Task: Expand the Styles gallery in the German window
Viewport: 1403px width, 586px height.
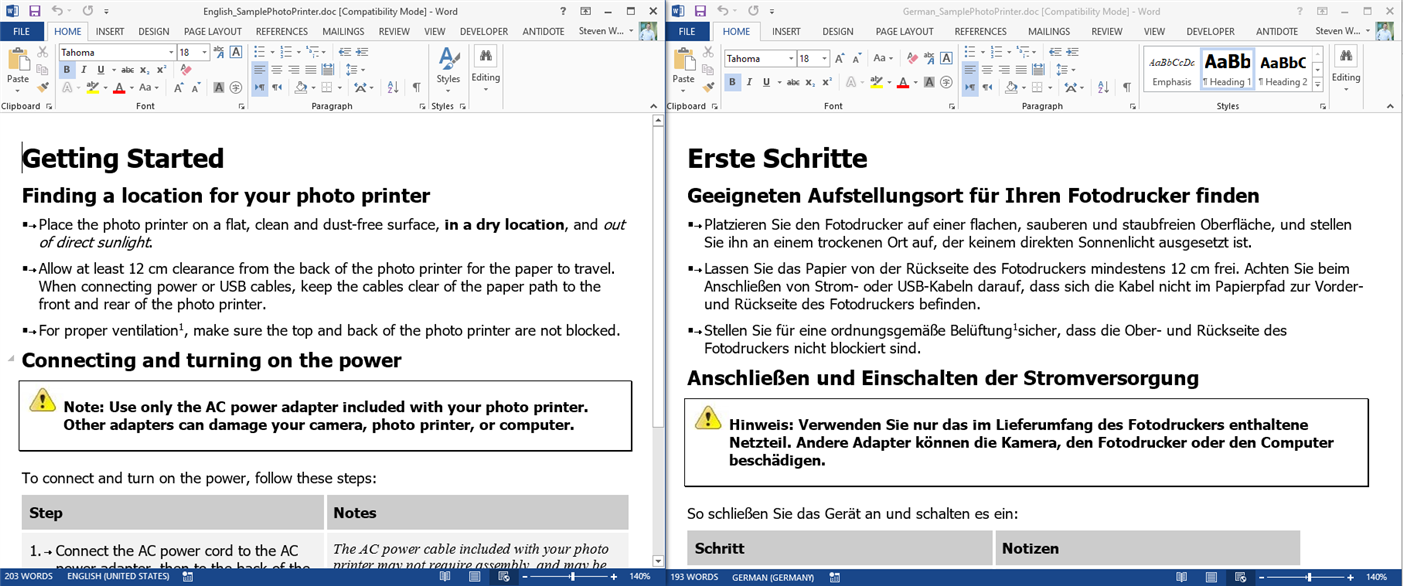Action: (1318, 85)
